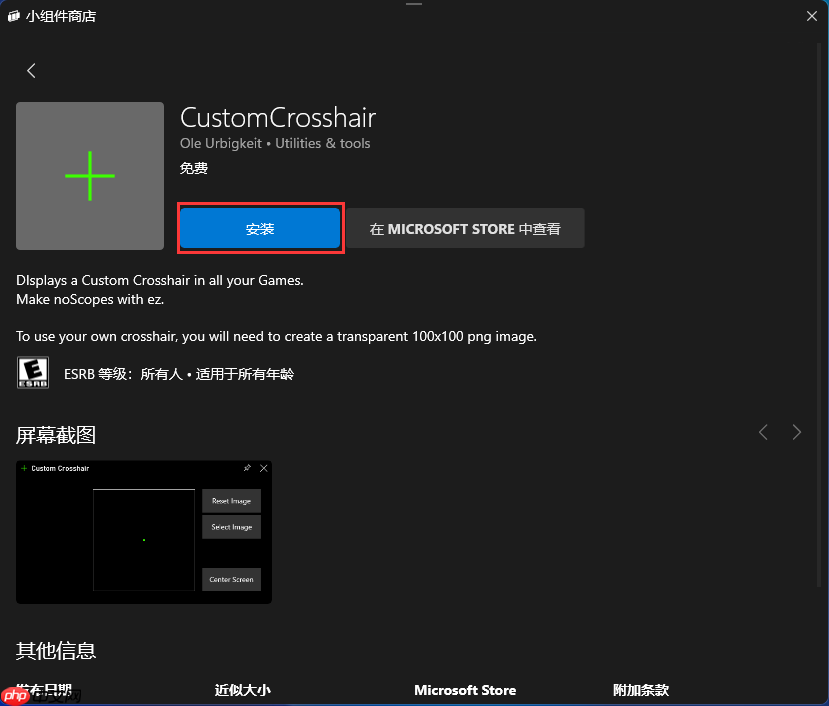829x706 pixels.
Task: Click the drag handle at window top
Action: [414, 4]
